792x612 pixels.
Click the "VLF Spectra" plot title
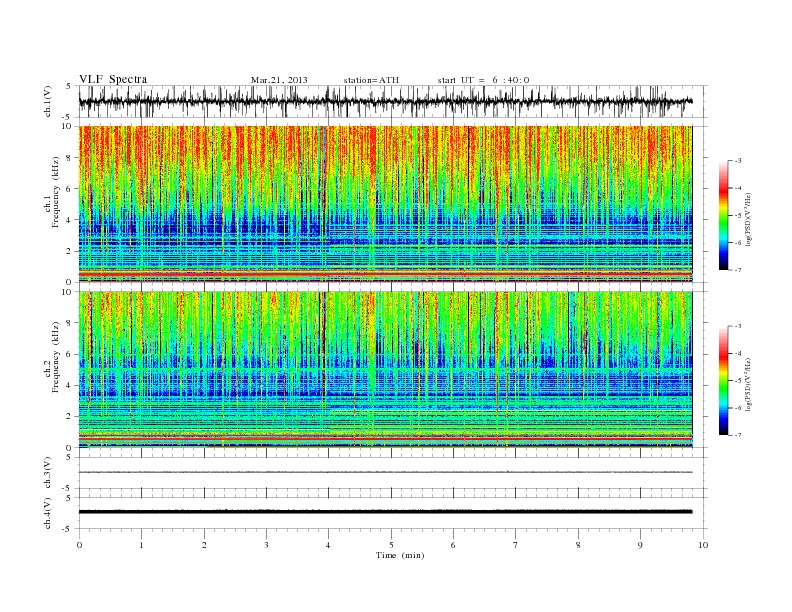113,79
